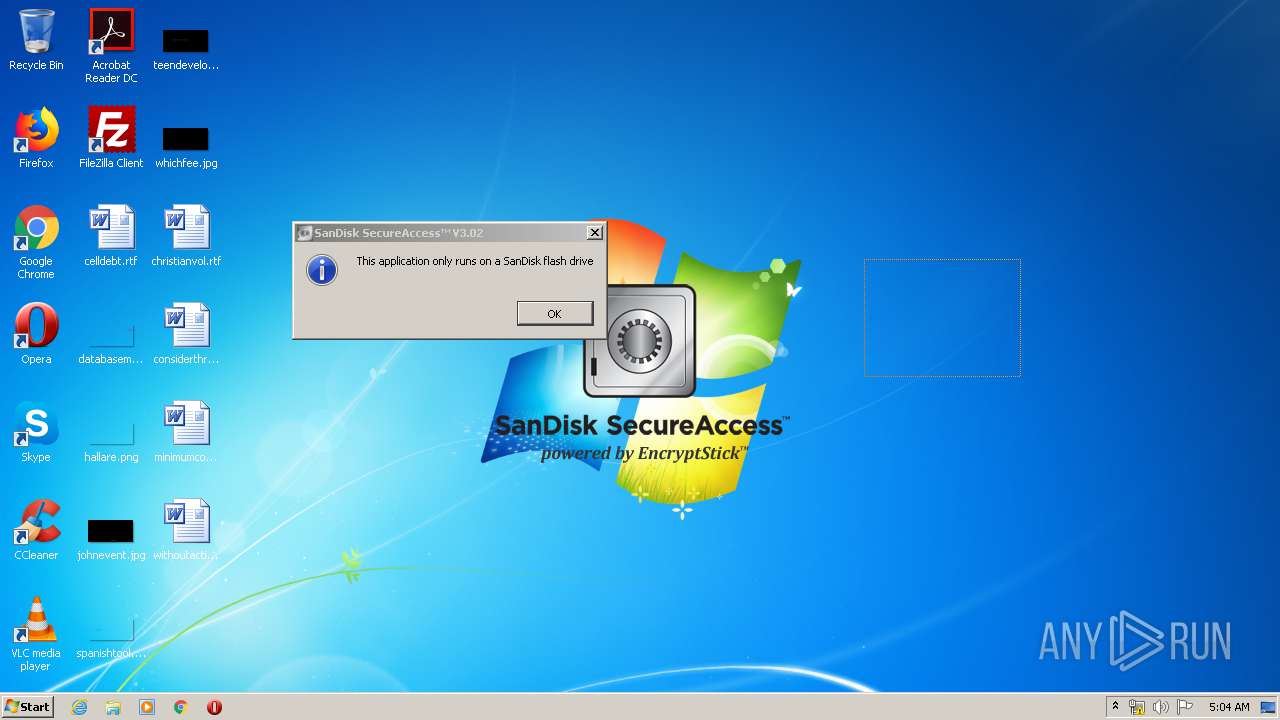Select the VLC media player shortcut
The height and width of the screenshot is (720, 1280).
[36, 634]
